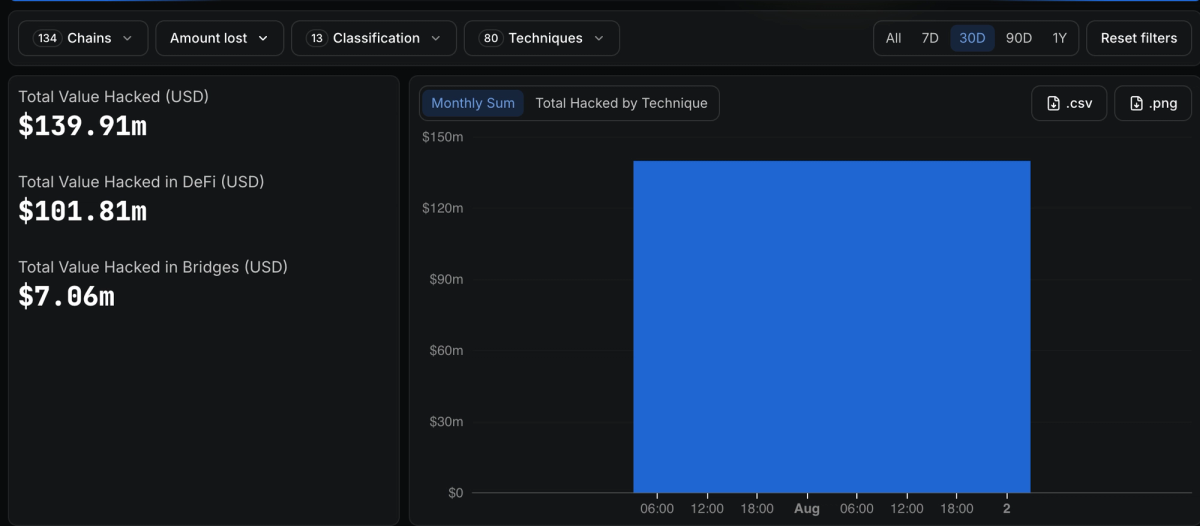The width and height of the screenshot is (1200, 526).
Task: Click the $101.81m DeFi value figure
Action: pos(83,211)
